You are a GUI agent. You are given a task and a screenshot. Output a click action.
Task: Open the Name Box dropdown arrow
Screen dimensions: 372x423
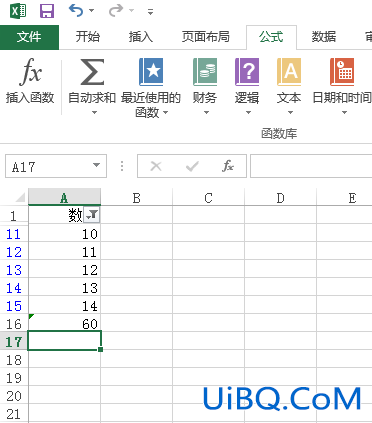point(97,165)
